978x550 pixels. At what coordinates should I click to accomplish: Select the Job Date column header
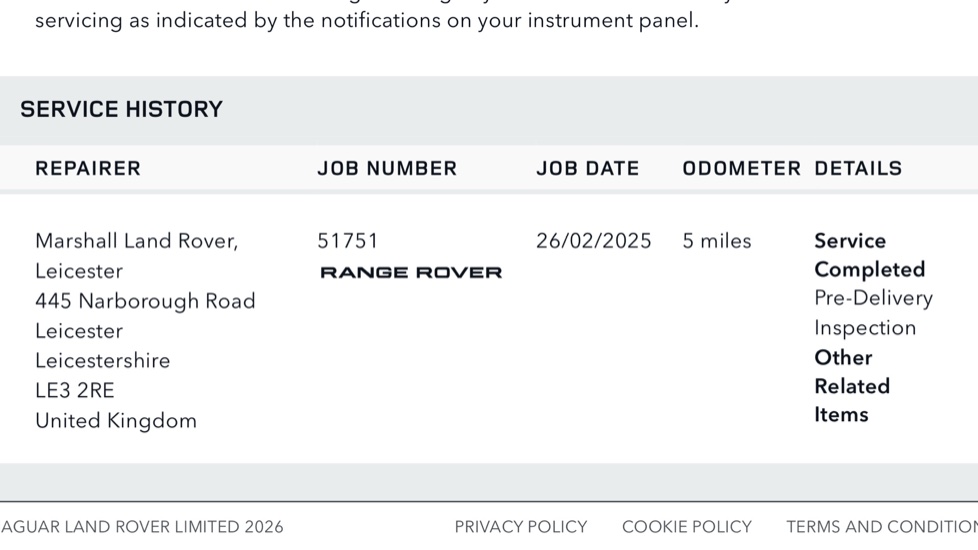tap(587, 169)
